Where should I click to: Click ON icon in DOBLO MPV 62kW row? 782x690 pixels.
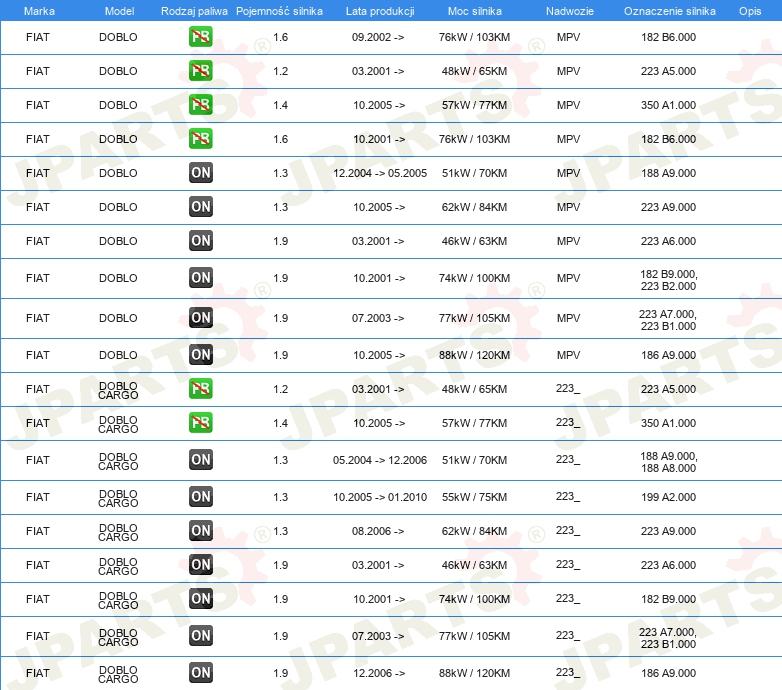(x=200, y=206)
